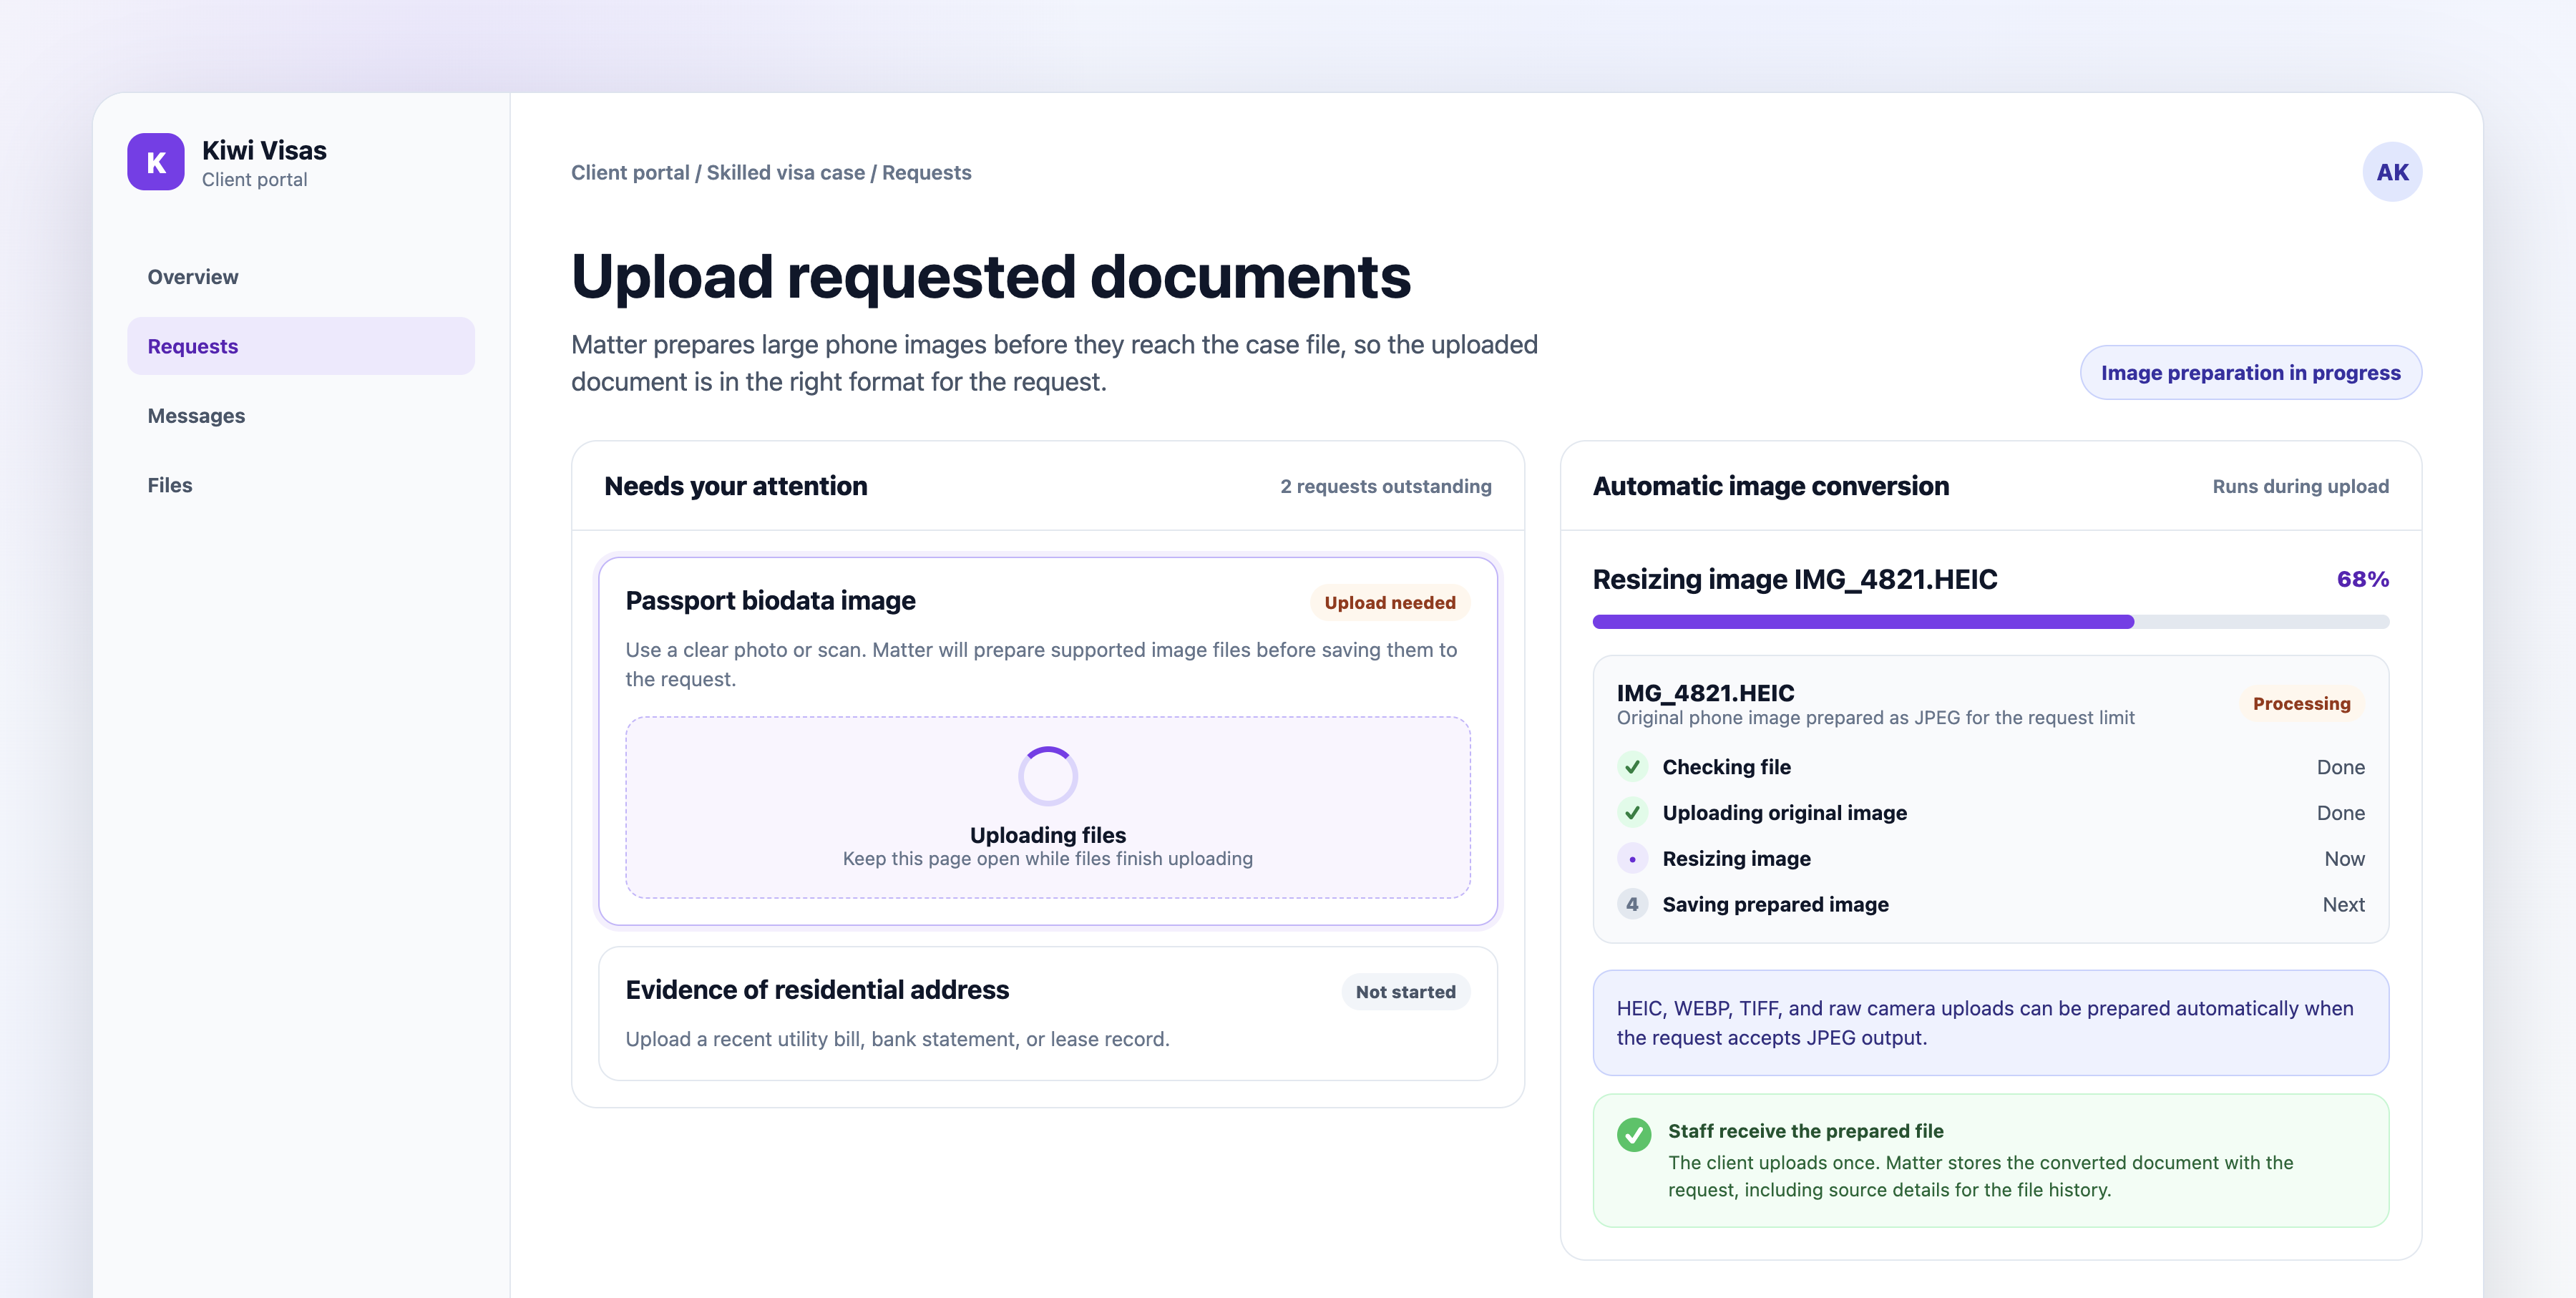The image size is (2576, 1298).
Task: Click the Not started badge
Action: pyautogui.click(x=1405, y=992)
